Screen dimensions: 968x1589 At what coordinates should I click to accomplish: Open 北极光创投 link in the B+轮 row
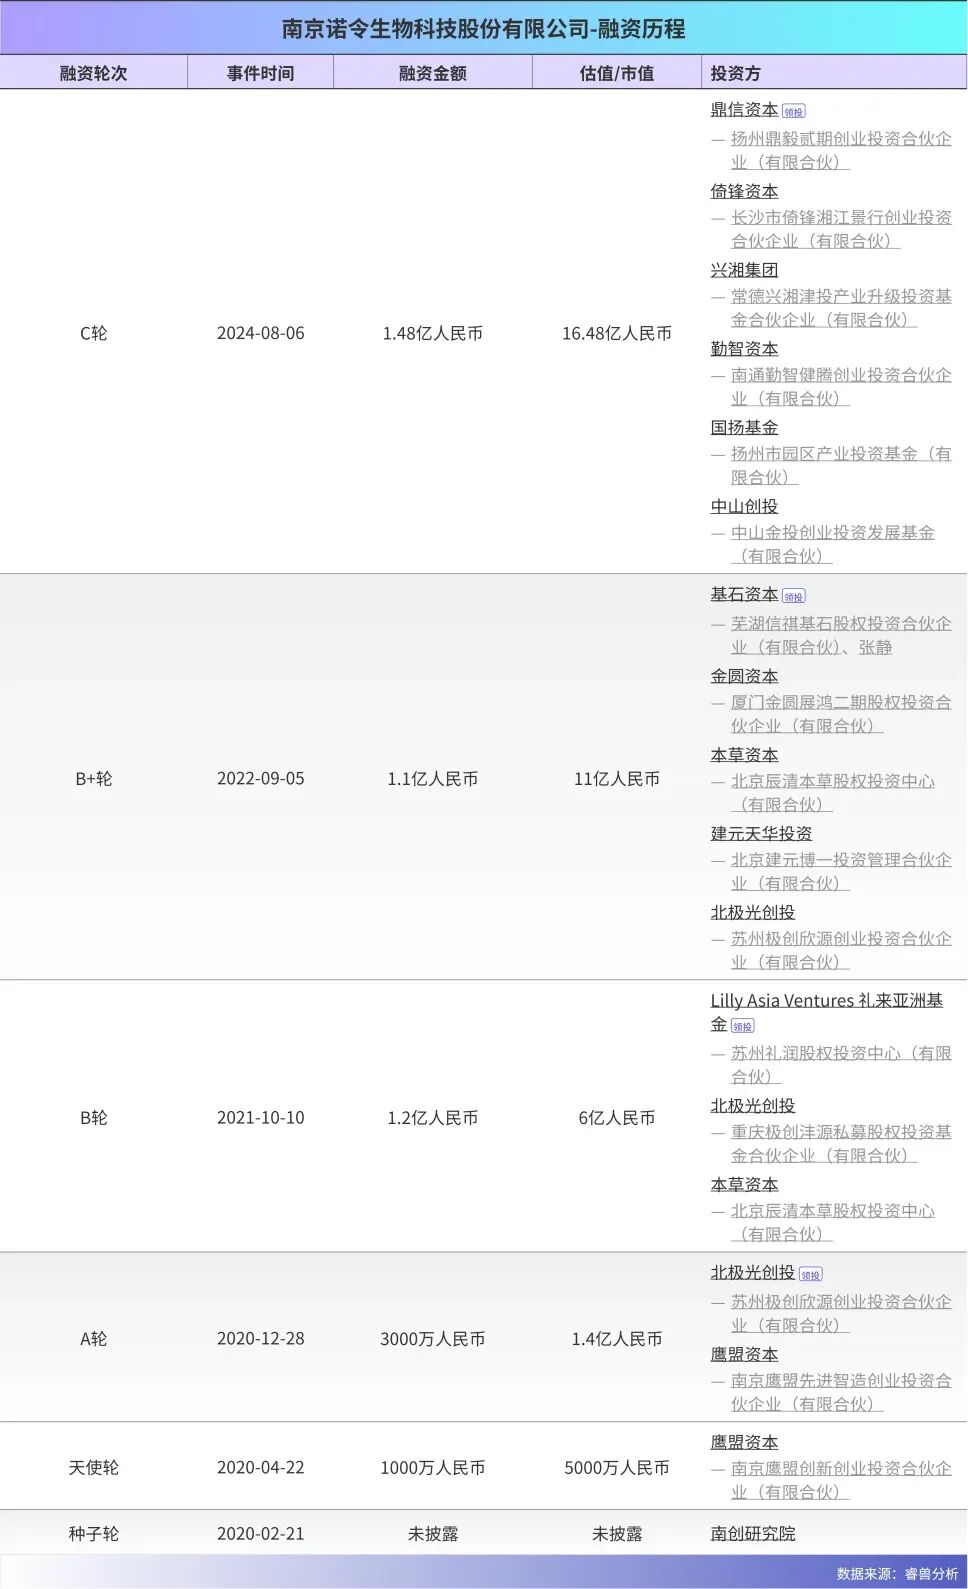753,913
